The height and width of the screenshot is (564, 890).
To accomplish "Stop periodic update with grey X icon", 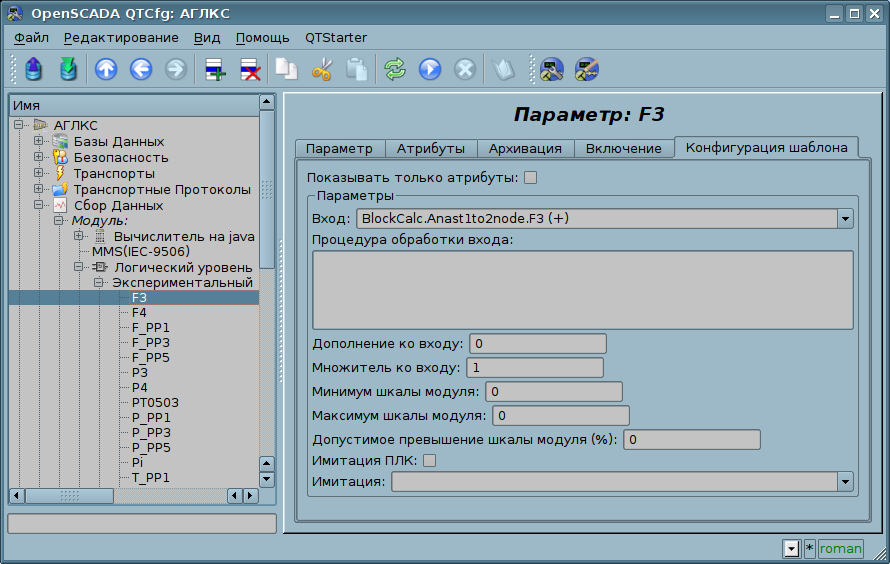I will (465, 70).
